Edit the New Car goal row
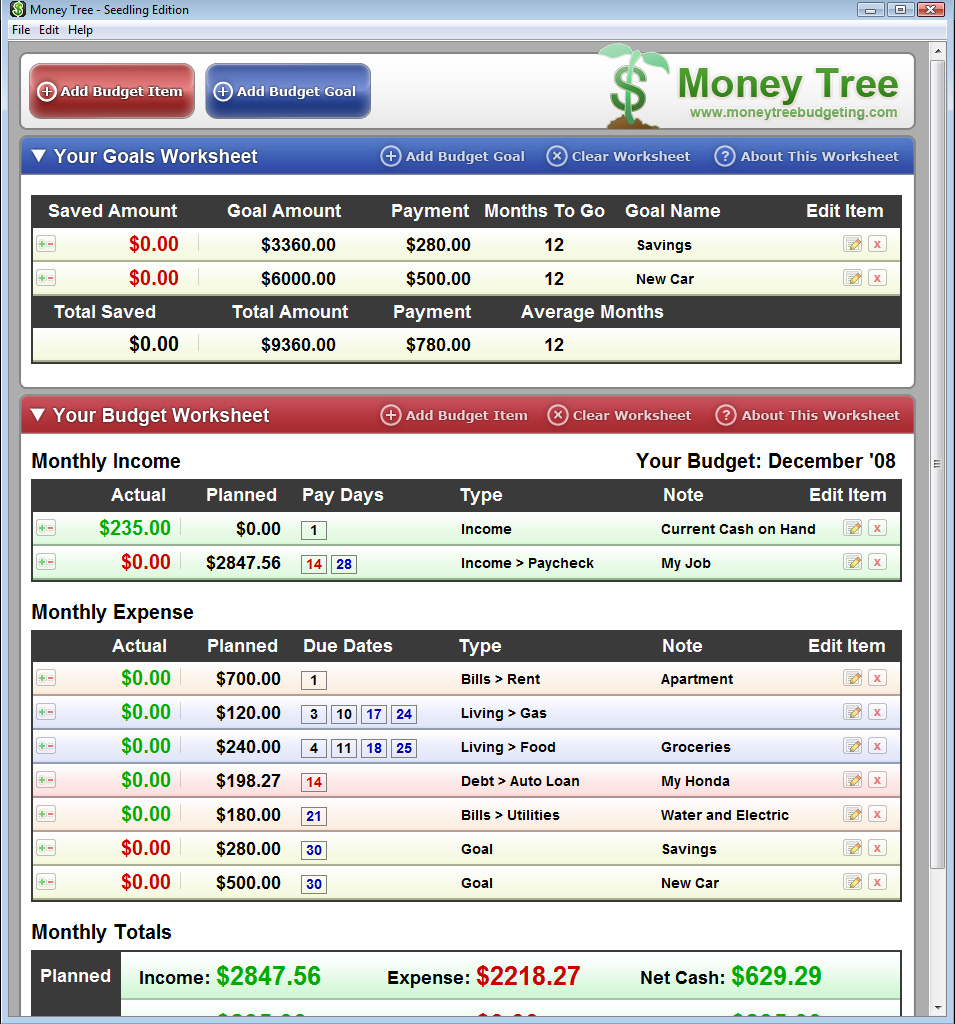The image size is (955, 1024). [x=852, y=278]
